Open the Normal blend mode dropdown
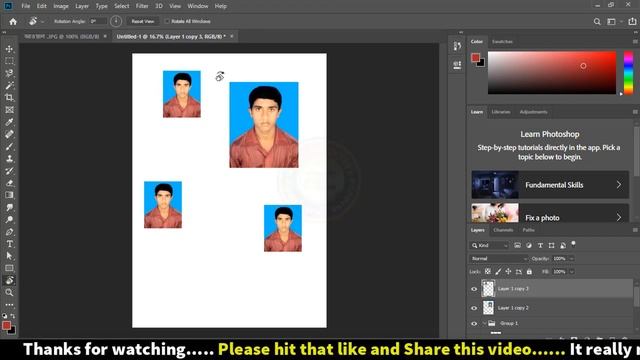 (499, 258)
